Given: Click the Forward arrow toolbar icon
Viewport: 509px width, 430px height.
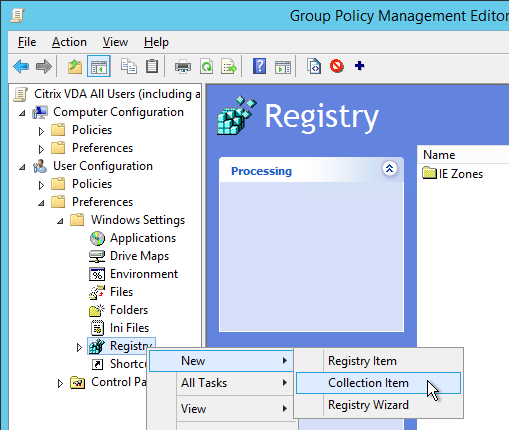Looking at the screenshot, I should pyautogui.click(x=44, y=66).
